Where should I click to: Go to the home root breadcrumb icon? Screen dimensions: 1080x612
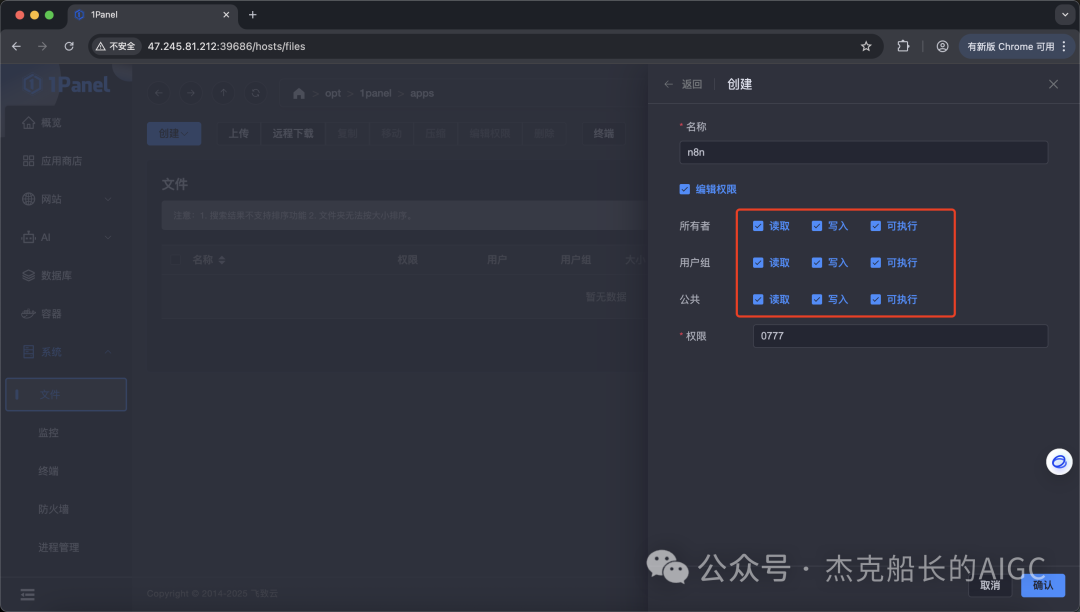click(x=298, y=94)
